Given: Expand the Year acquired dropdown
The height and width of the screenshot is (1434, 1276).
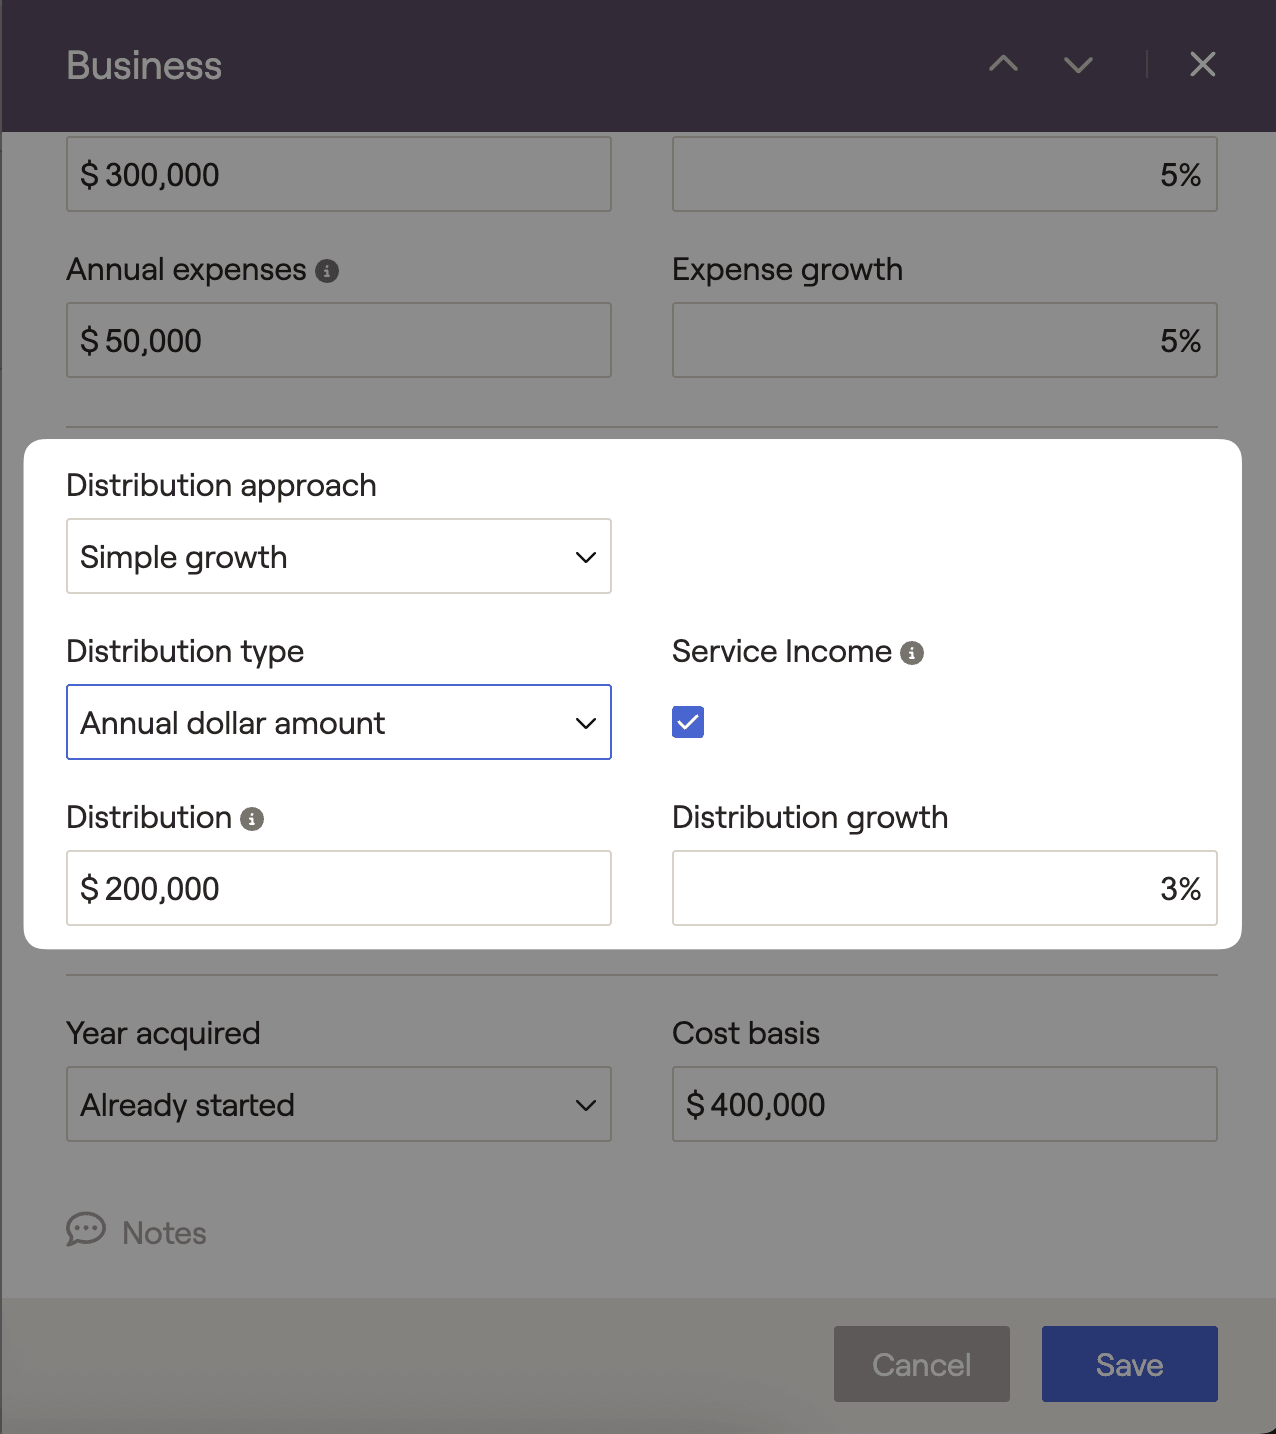Looking at the screenshot, I should [x=338, y=1104].
